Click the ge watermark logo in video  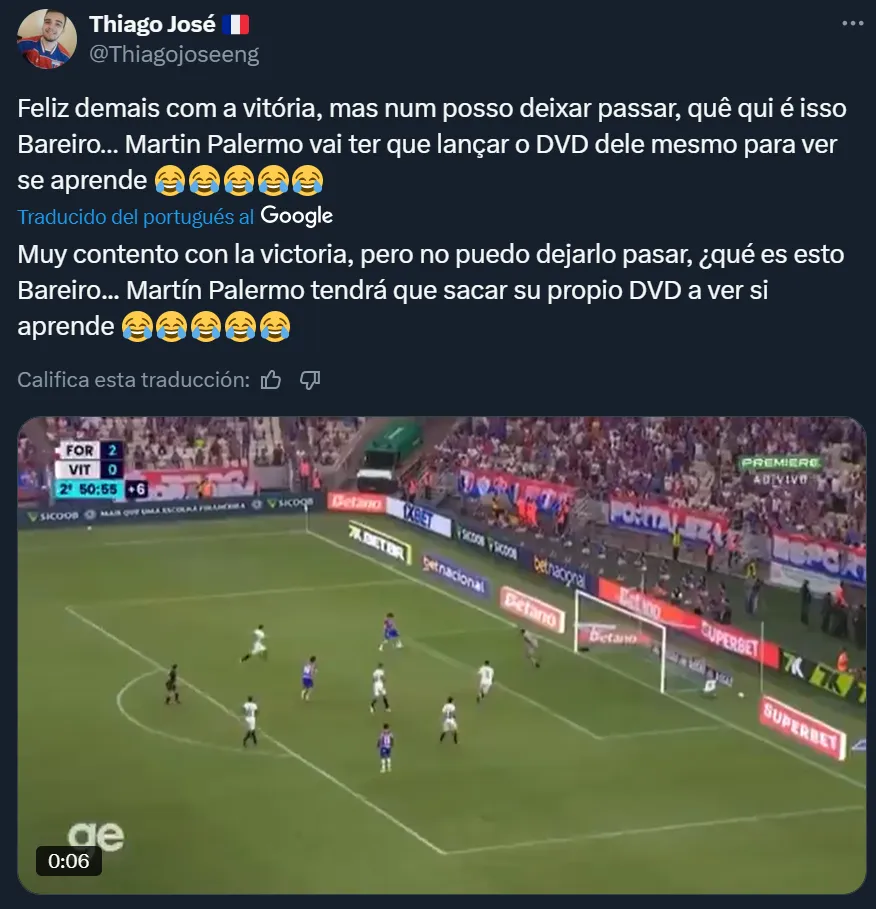click(x=96, y=836)
